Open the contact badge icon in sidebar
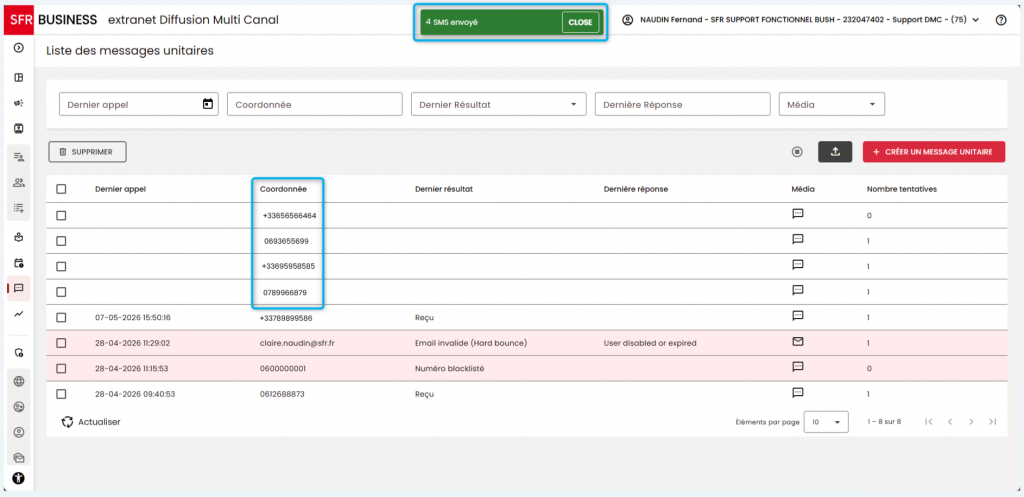Screen dimensions: 1024x497 pos(19,129)
